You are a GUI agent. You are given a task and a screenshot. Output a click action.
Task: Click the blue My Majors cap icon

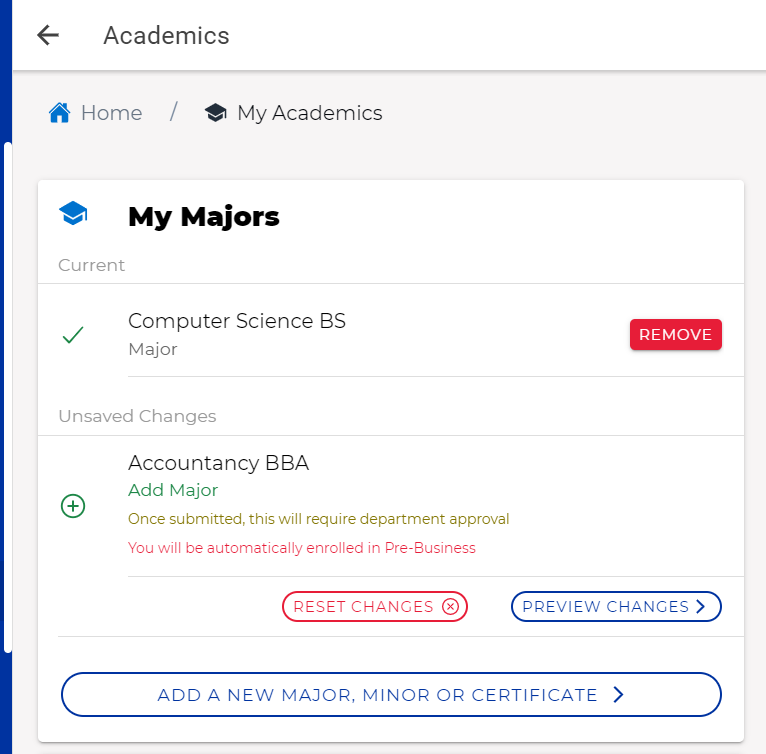click(73, 213)
